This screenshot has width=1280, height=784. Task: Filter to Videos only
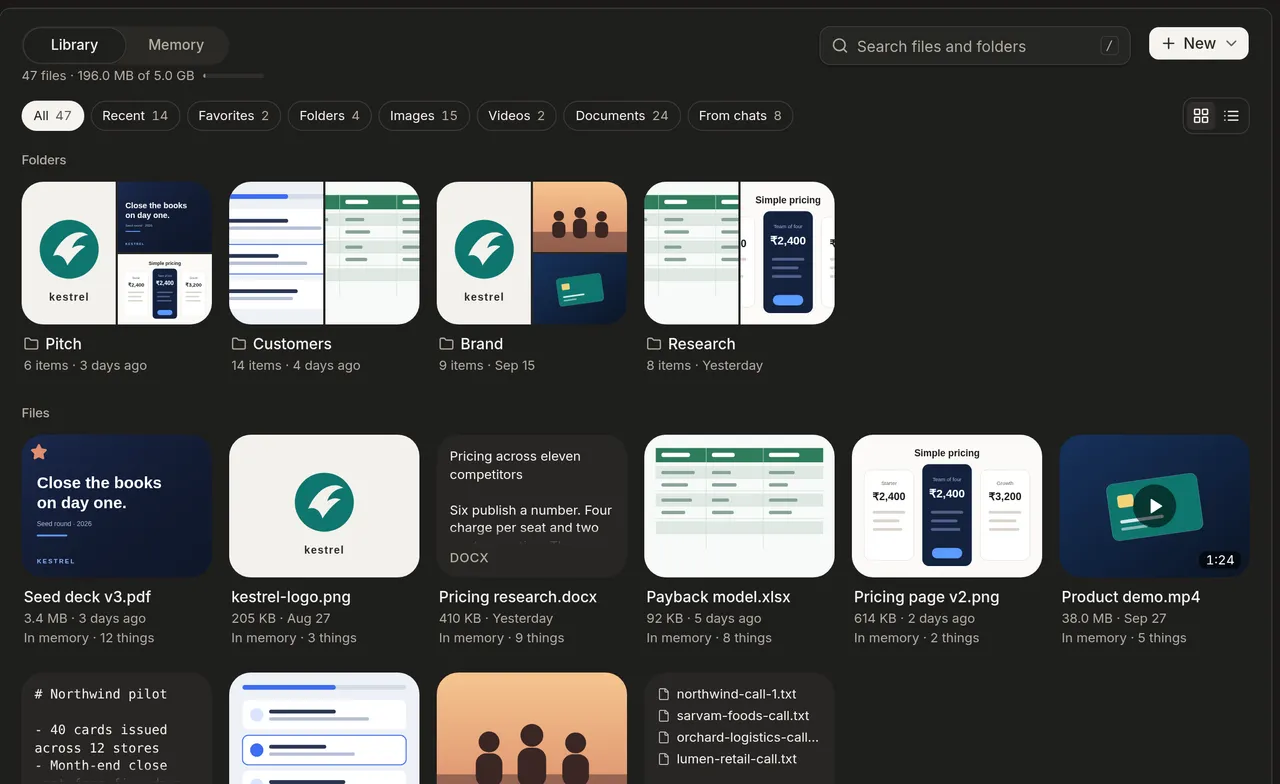tap(517, 116)
